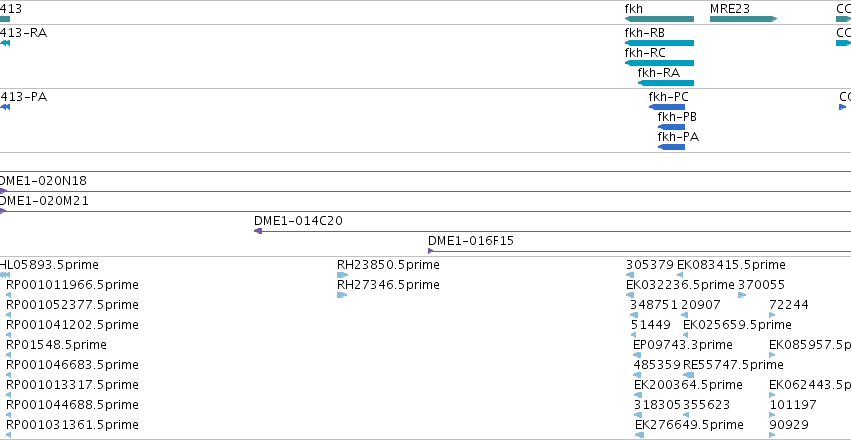The height and width of the screenshot is (440, 851).
Task: Select the DME1-020M21 clone line
Action: pos(426,211)
